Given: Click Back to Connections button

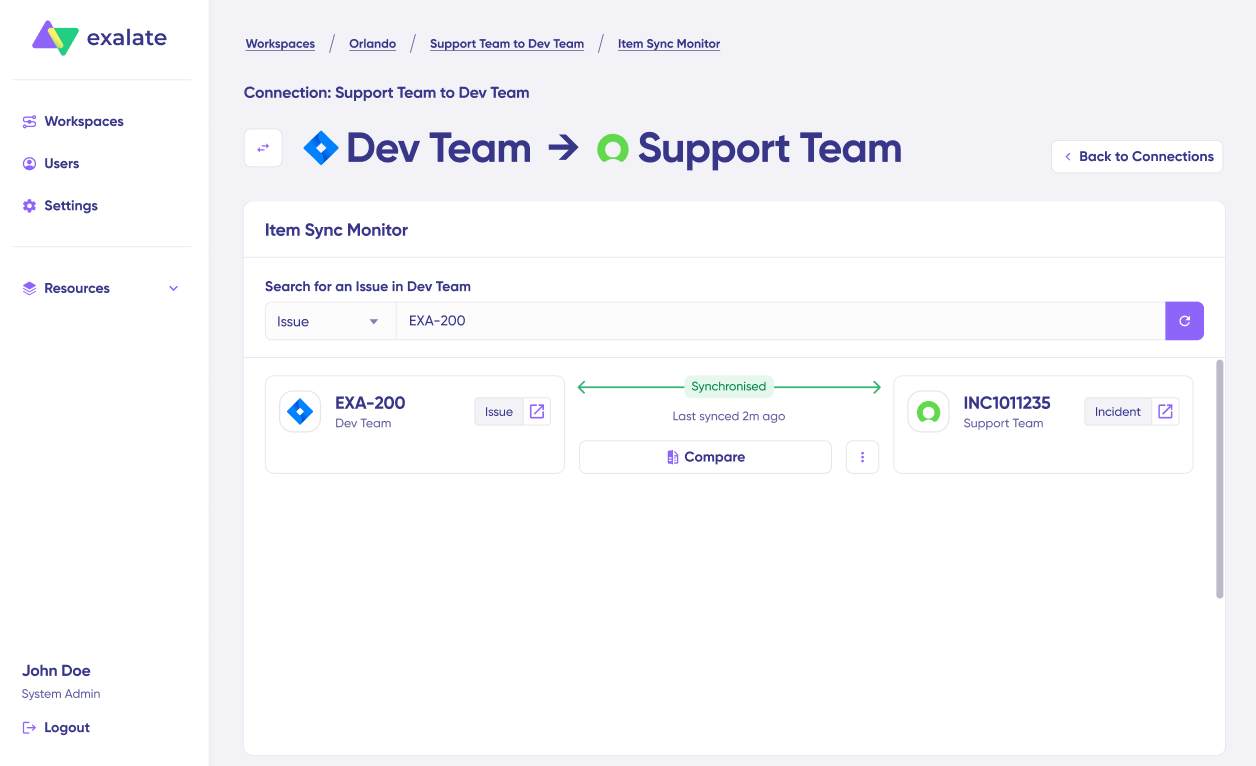Looking at the screenshot, I should [1136, 156].
